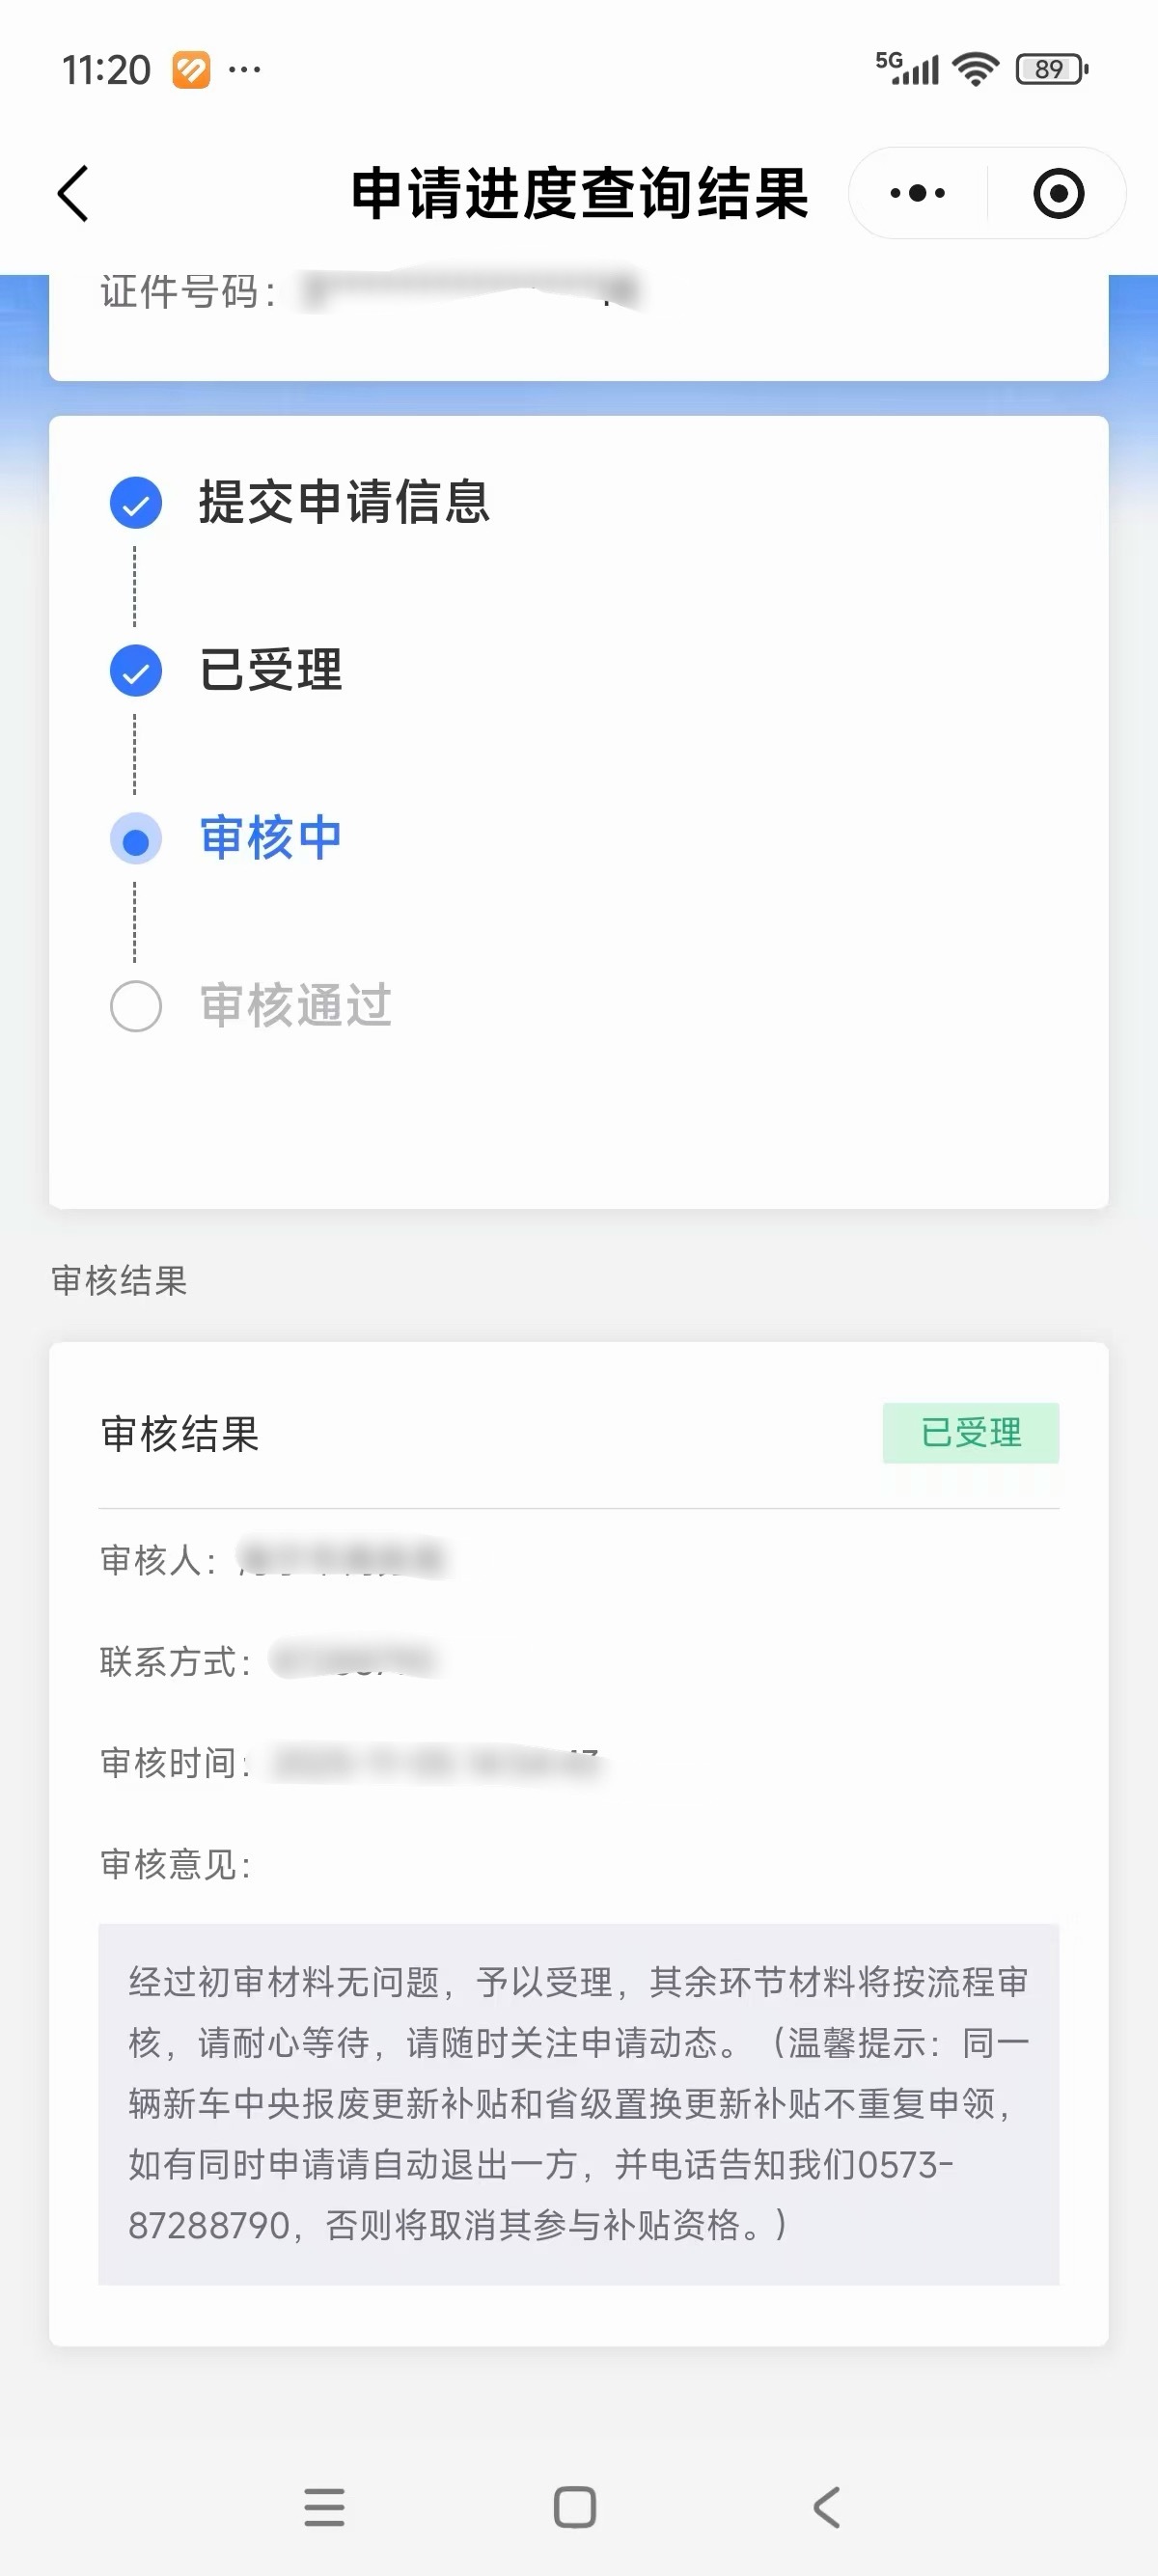
Task: Tap the 审核意见 comment text box
Action: coord(578,2104)
